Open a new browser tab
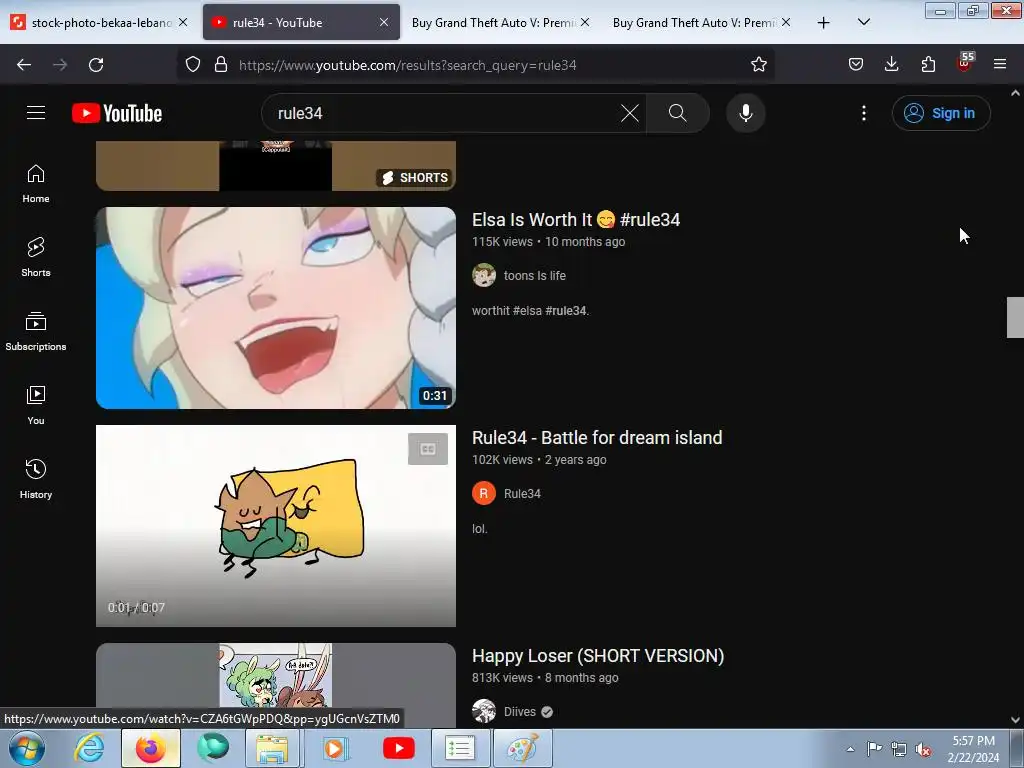Screen dimensions: 1024x768 [x=824, y=23]
